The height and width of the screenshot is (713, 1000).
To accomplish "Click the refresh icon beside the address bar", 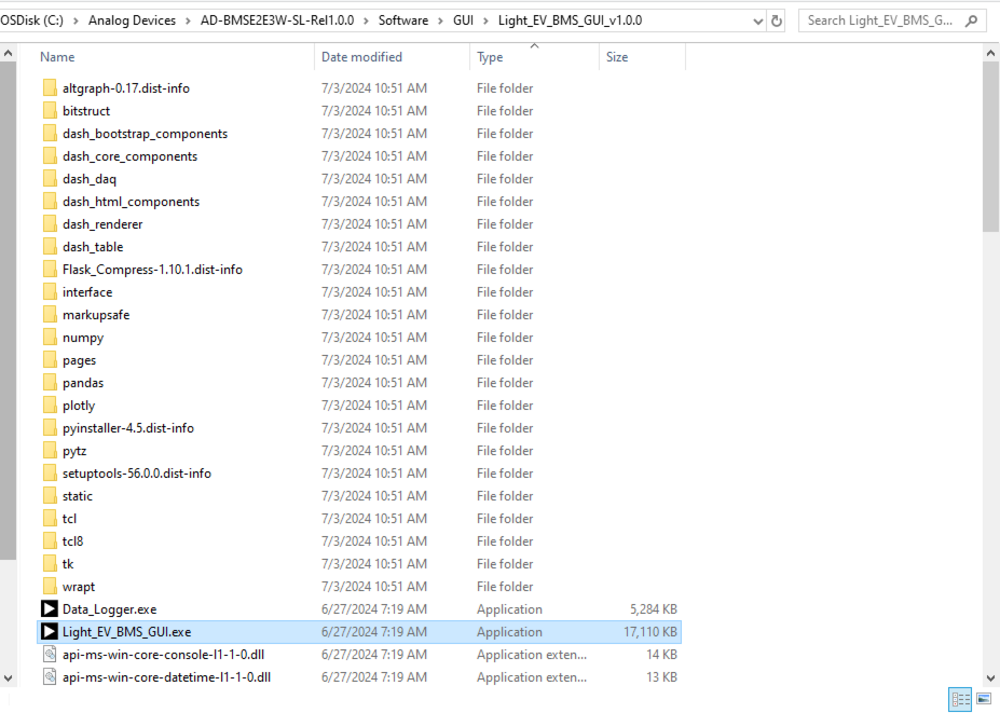I will [777, 20].
